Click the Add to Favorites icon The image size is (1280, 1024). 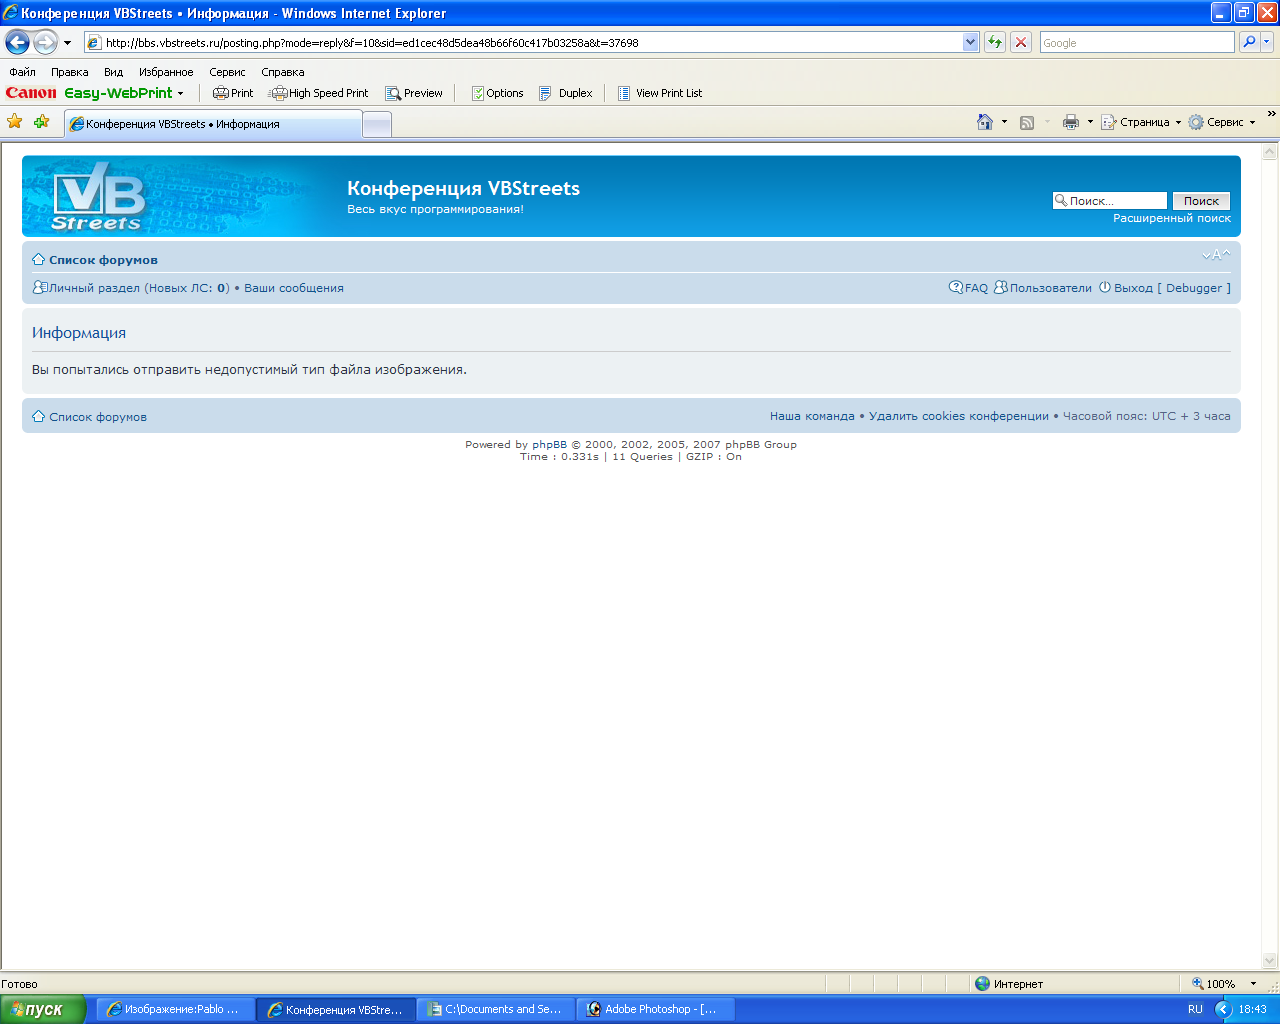tap(41, 121)
